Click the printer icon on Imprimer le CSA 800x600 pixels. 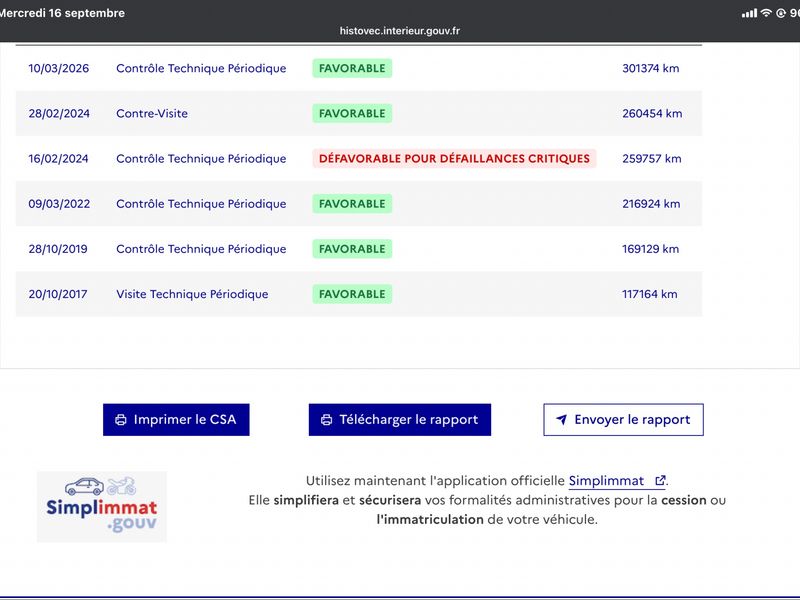pos(121,420)
